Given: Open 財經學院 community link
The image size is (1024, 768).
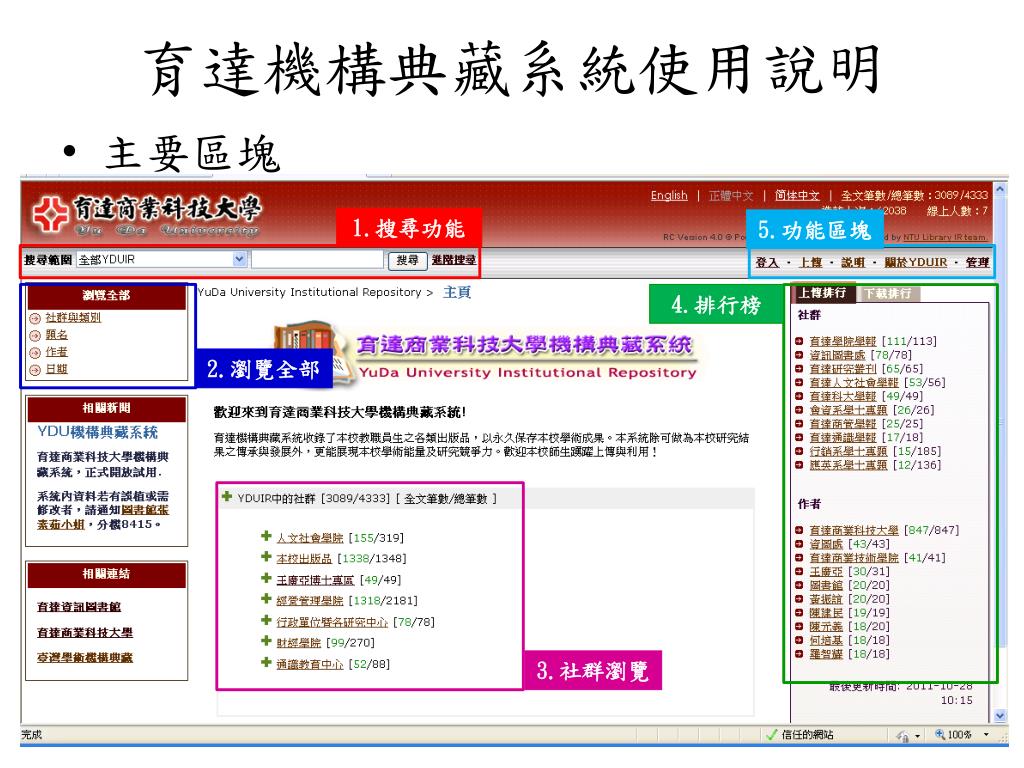Looking at the screenshot, I should (x=298, y=643).
